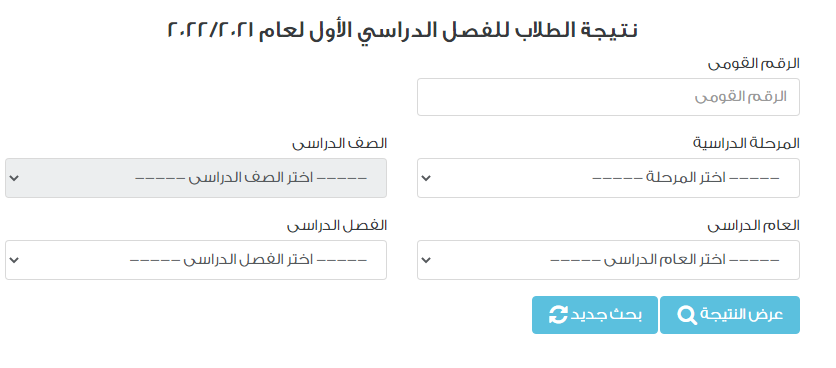This screenshot has width=836, height=368.
Task: Open the اختر العام الدراسى dropdown
Action: click(x=608, y=260)
